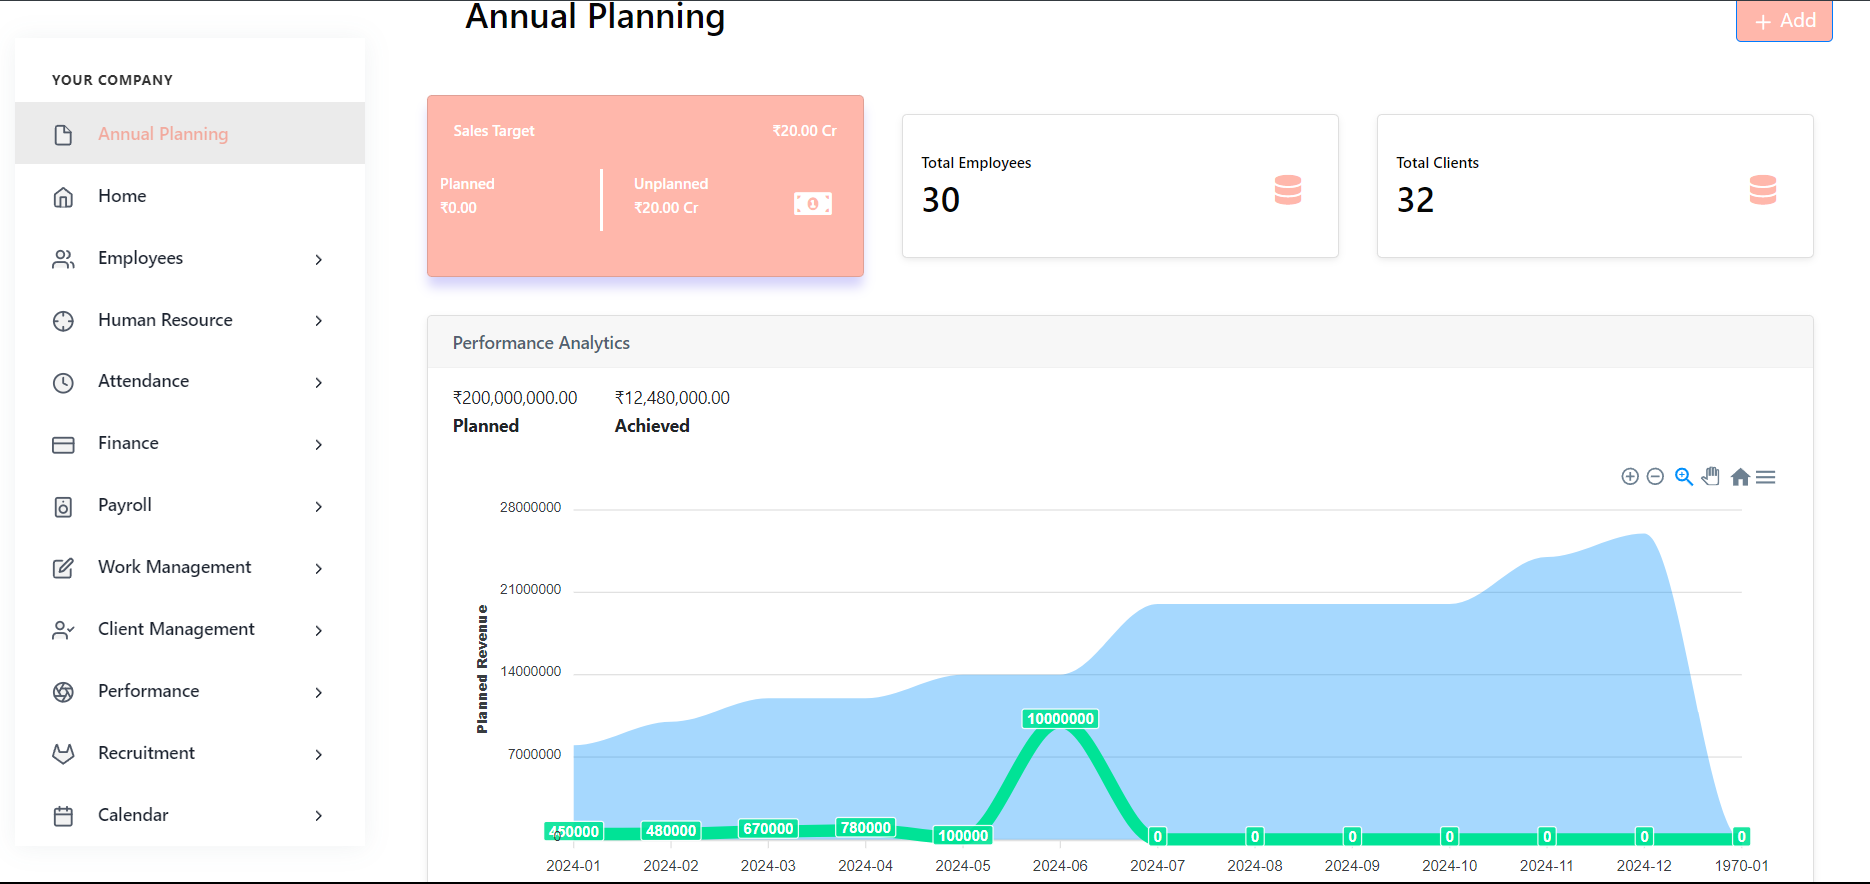Expand the Human Resource chevron

coord(319,321)
